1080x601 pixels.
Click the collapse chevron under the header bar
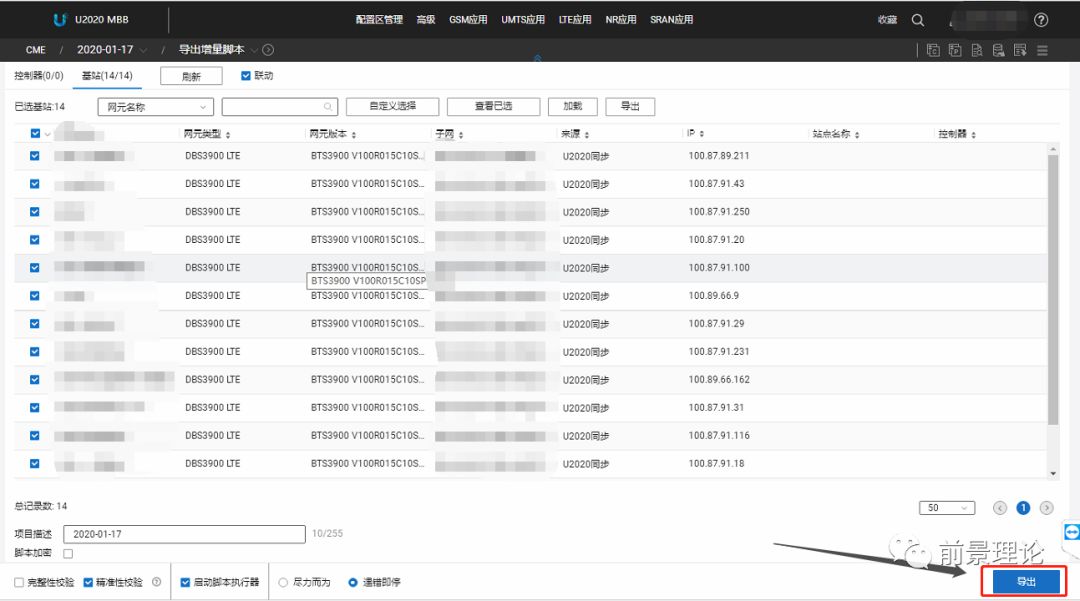point(537,59)
